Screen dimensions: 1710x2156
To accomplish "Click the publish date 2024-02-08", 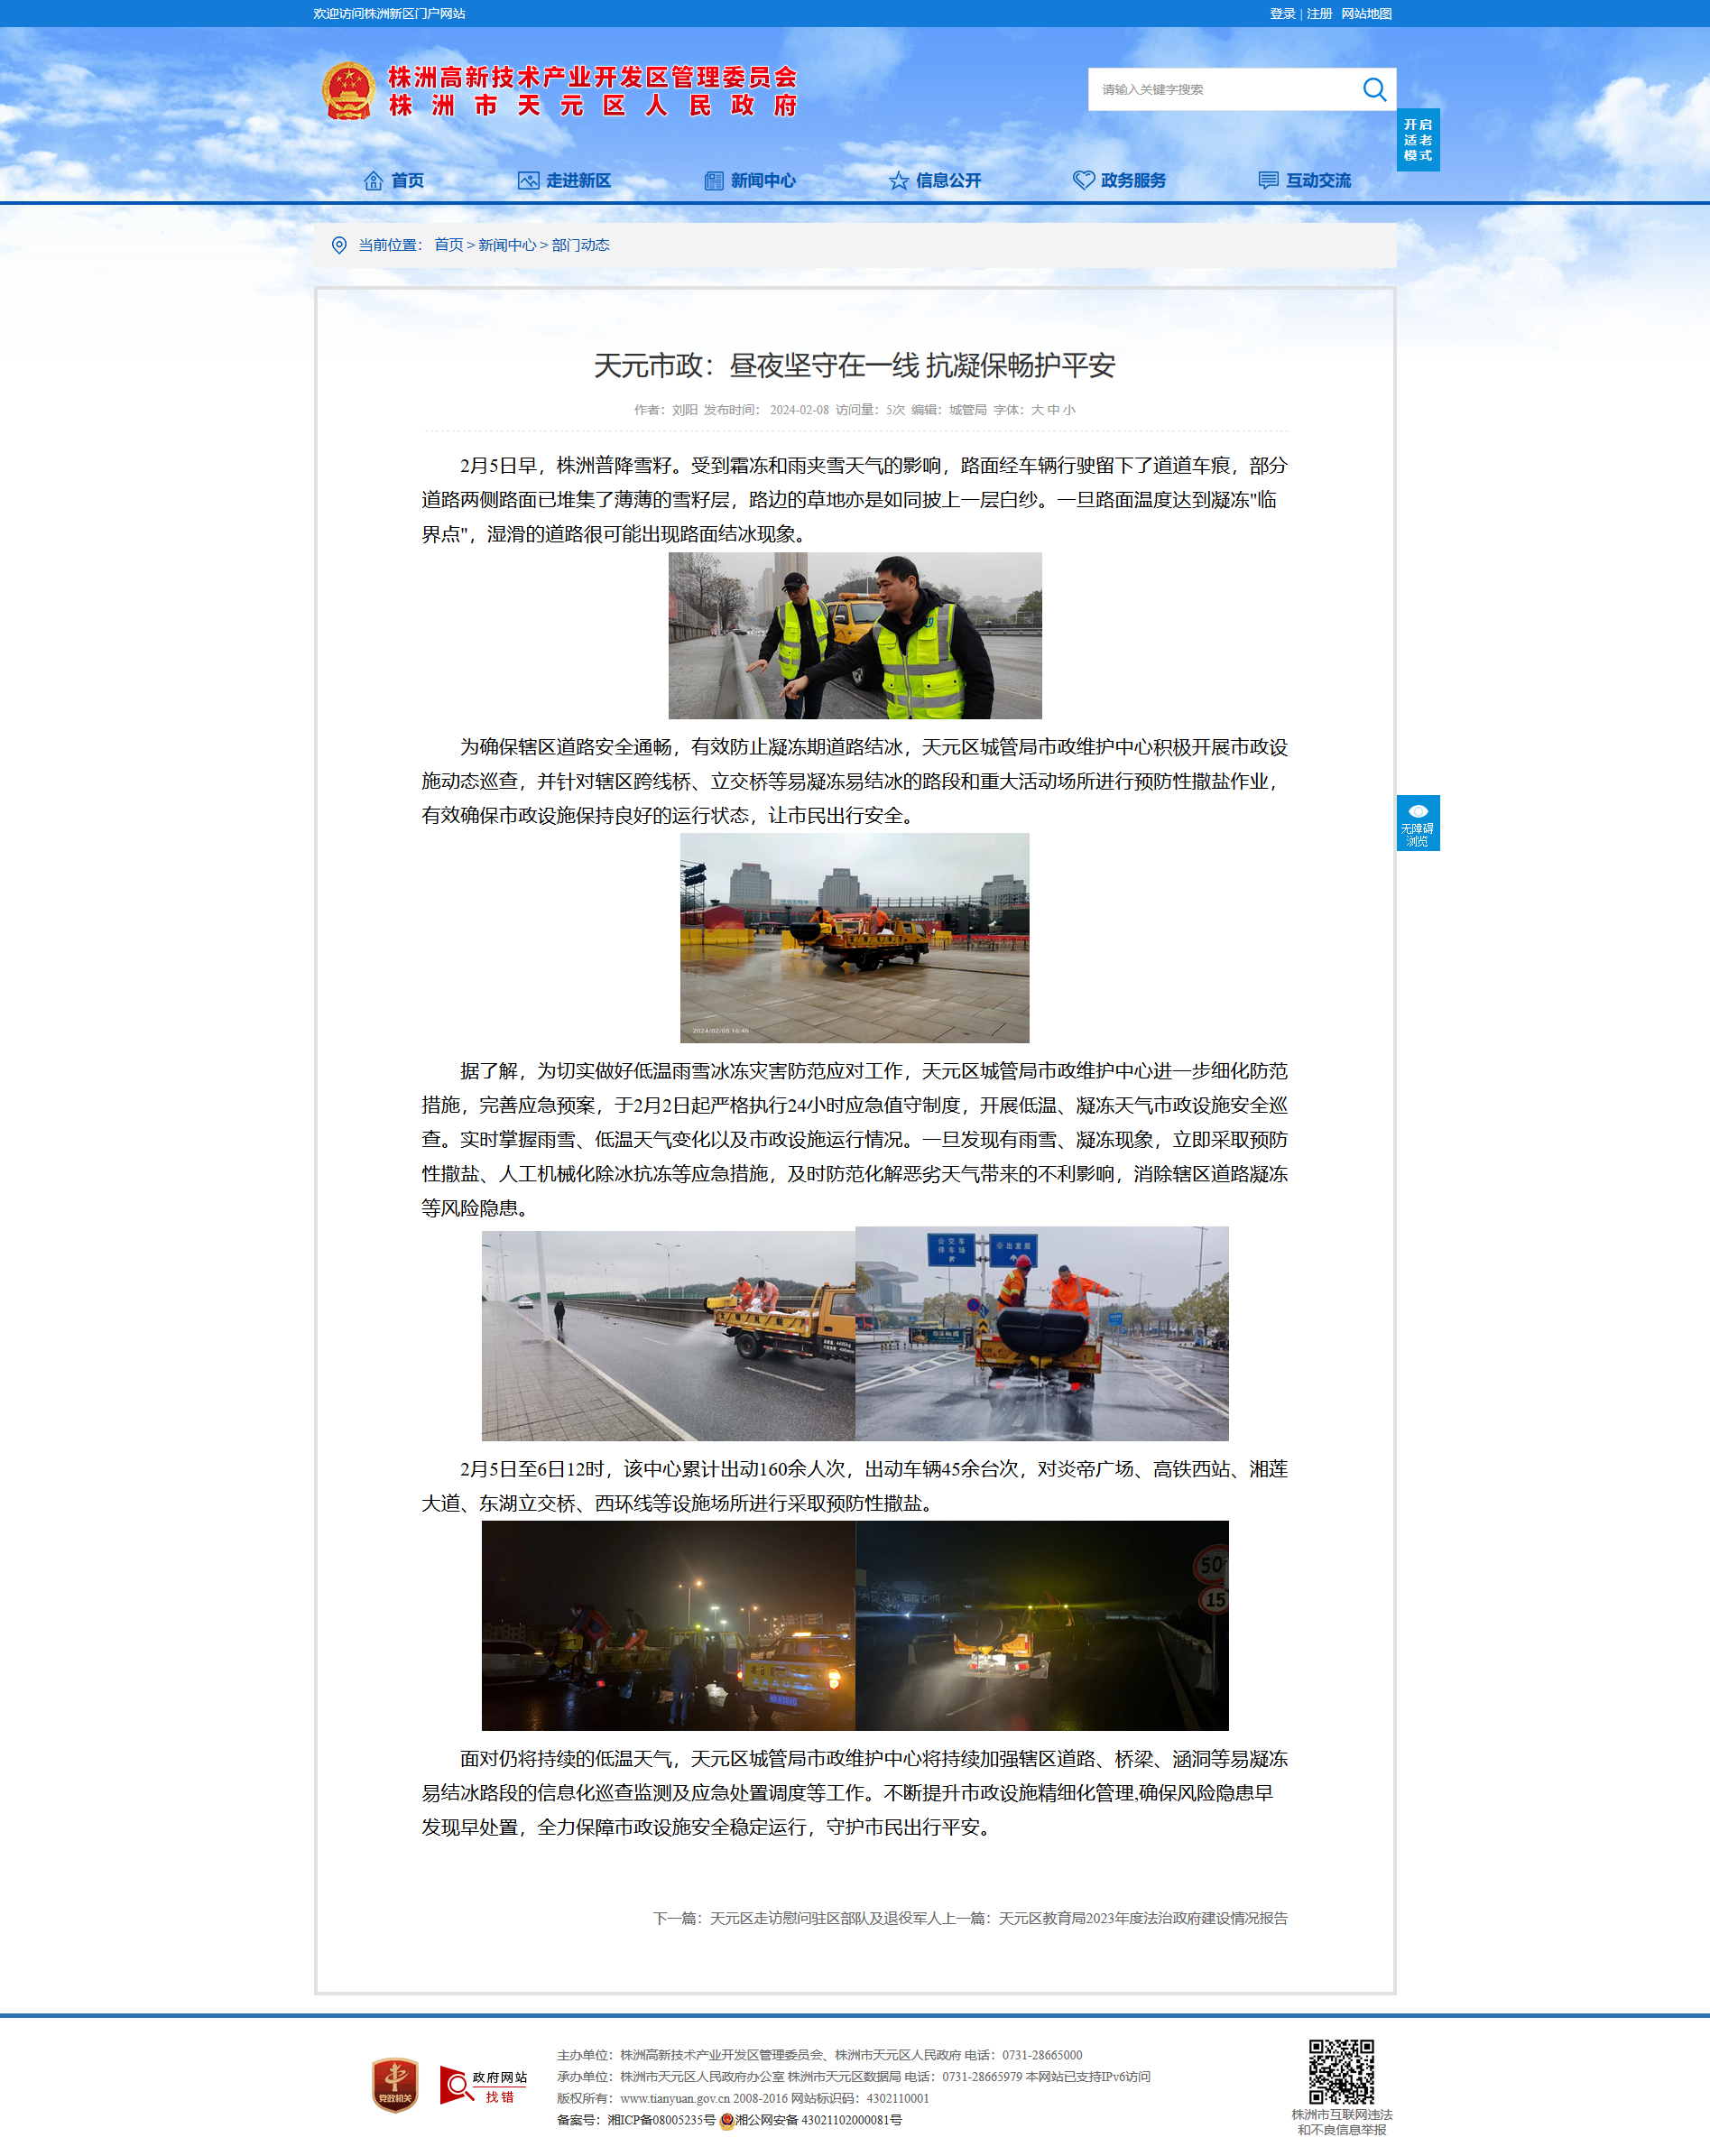I will pos(799,410).
